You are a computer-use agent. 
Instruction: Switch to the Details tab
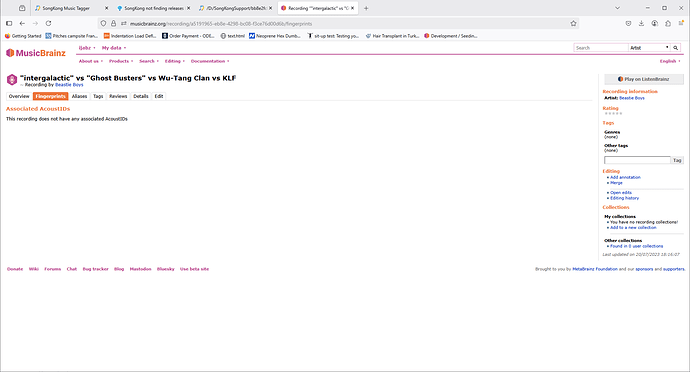click(141, 96)
